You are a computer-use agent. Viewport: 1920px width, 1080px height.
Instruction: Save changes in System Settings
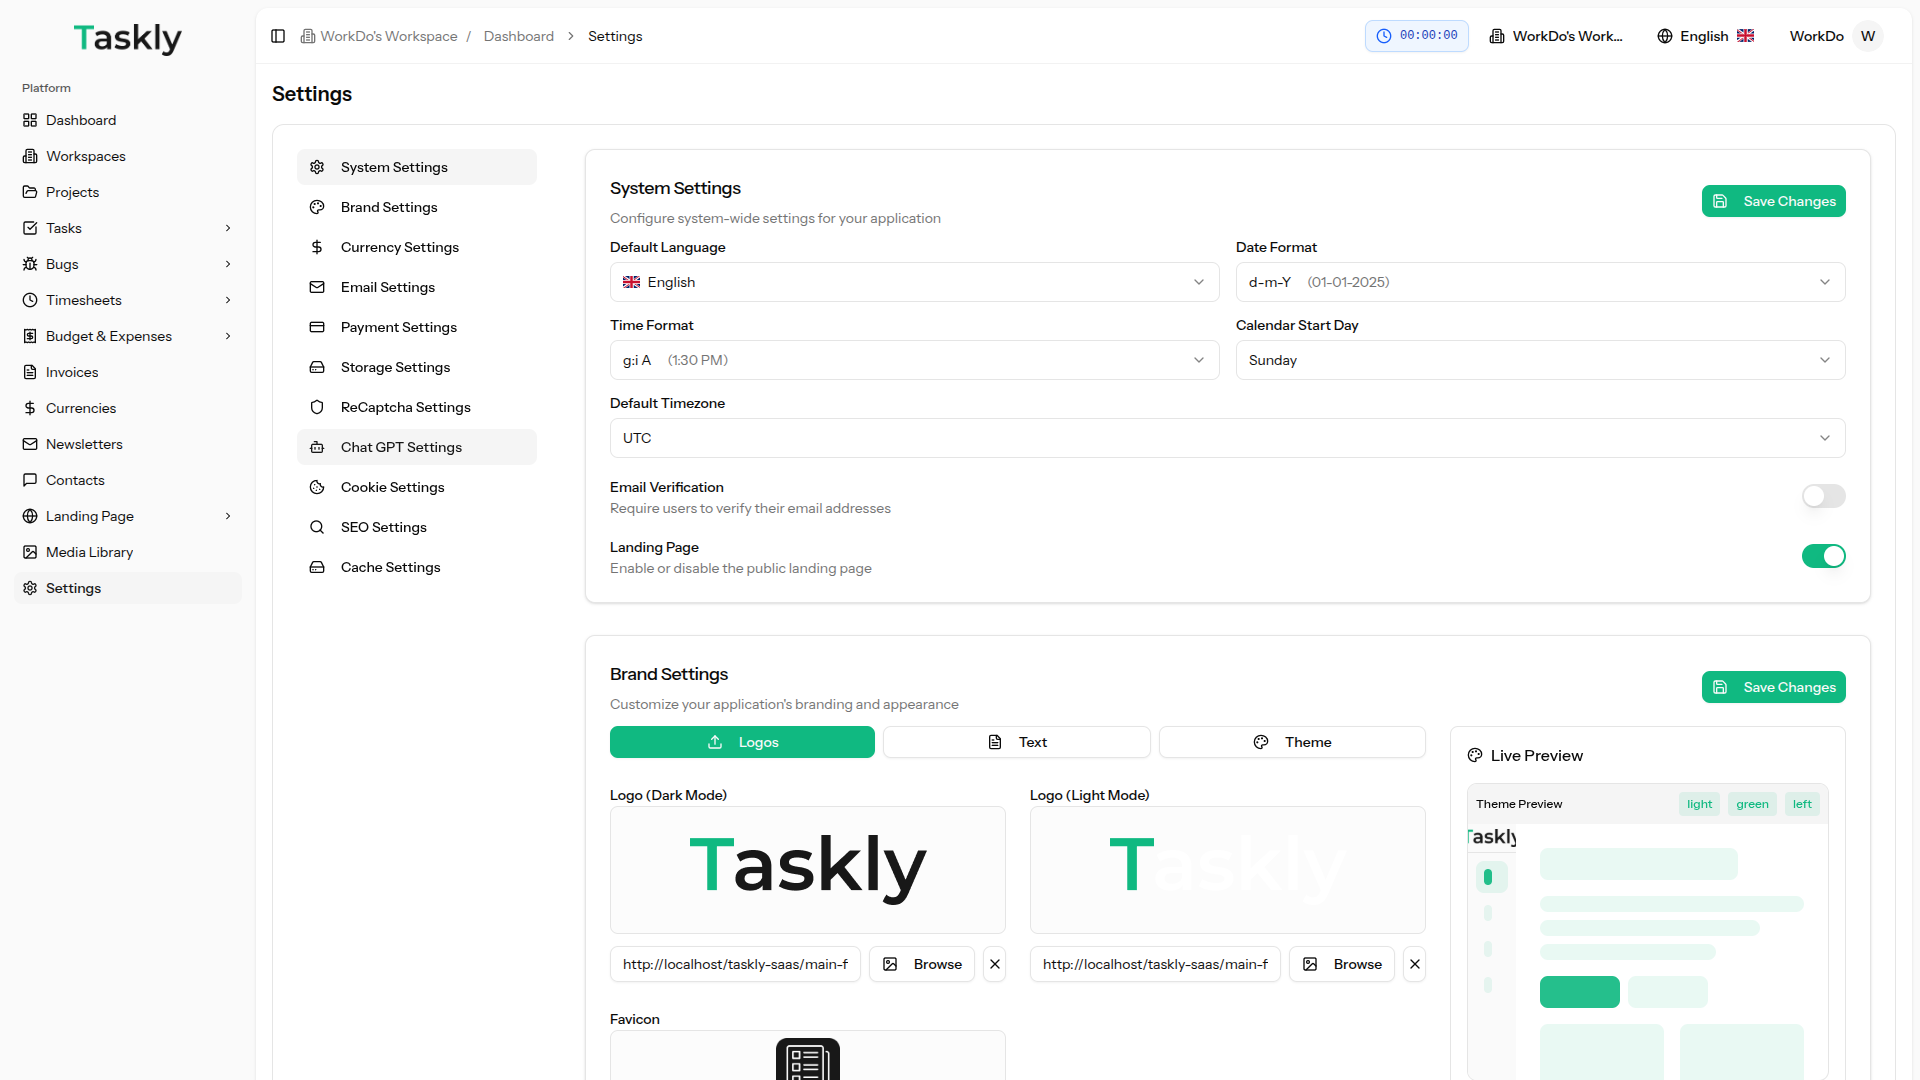[x=1773, y=201]
